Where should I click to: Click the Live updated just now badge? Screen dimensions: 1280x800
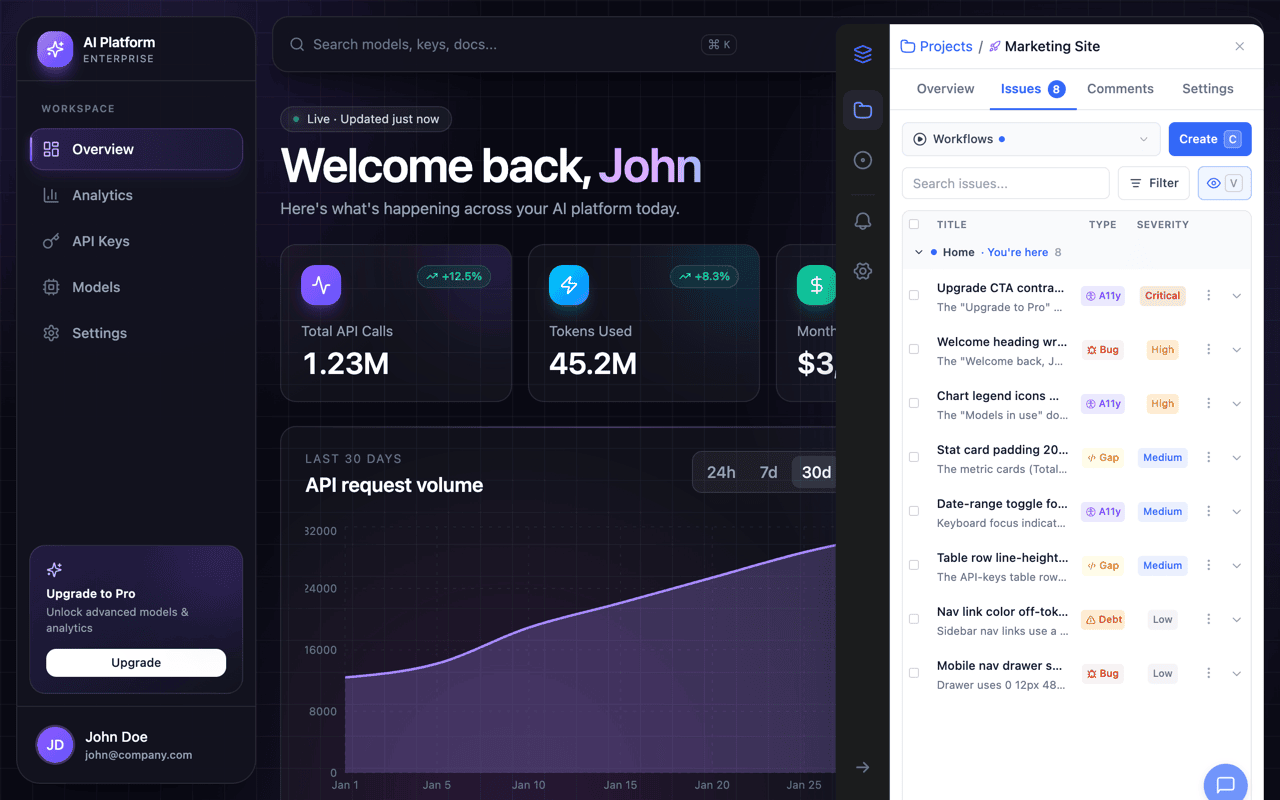(365, 119)
